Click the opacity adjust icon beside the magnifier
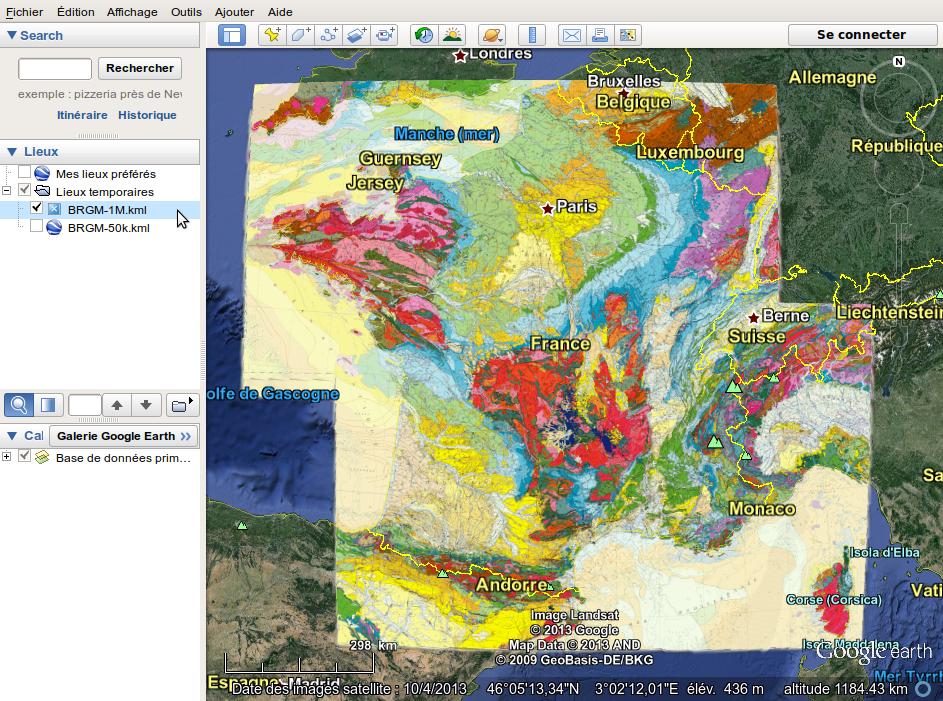 (x=48, y=405)
